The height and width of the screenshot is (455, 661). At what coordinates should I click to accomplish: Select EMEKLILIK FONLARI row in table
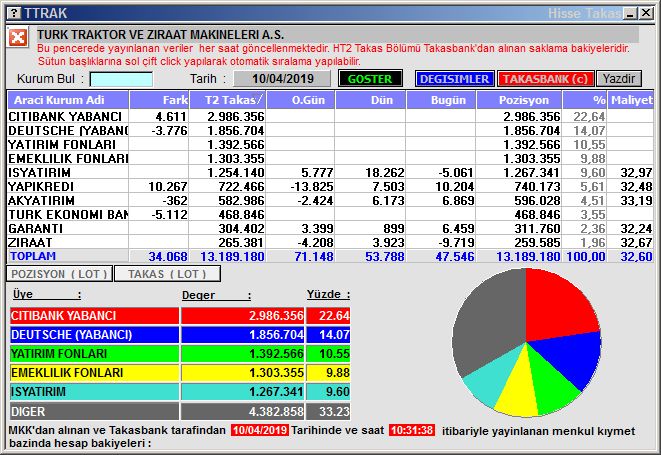[330, 158]
